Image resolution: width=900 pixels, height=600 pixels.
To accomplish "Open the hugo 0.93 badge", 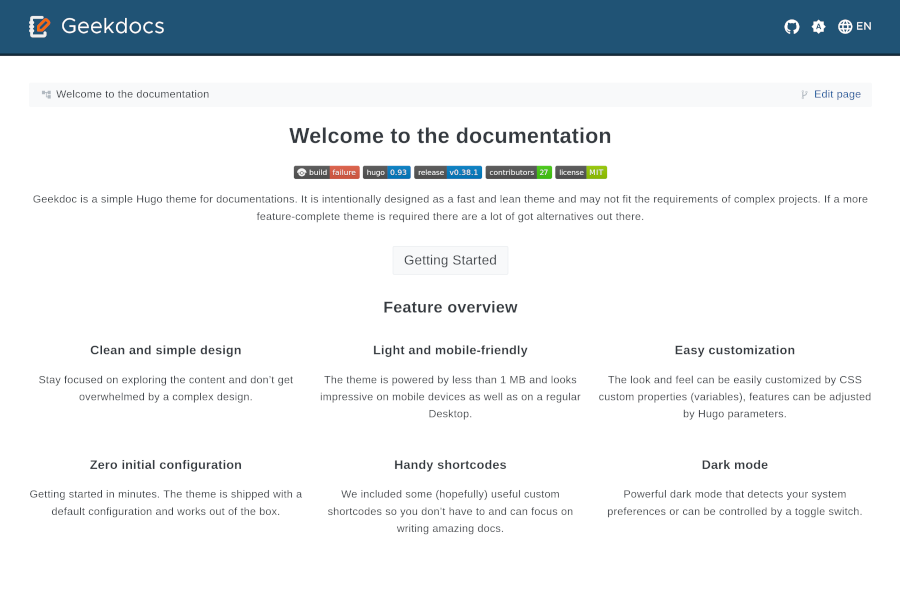I will click(386, 172).
